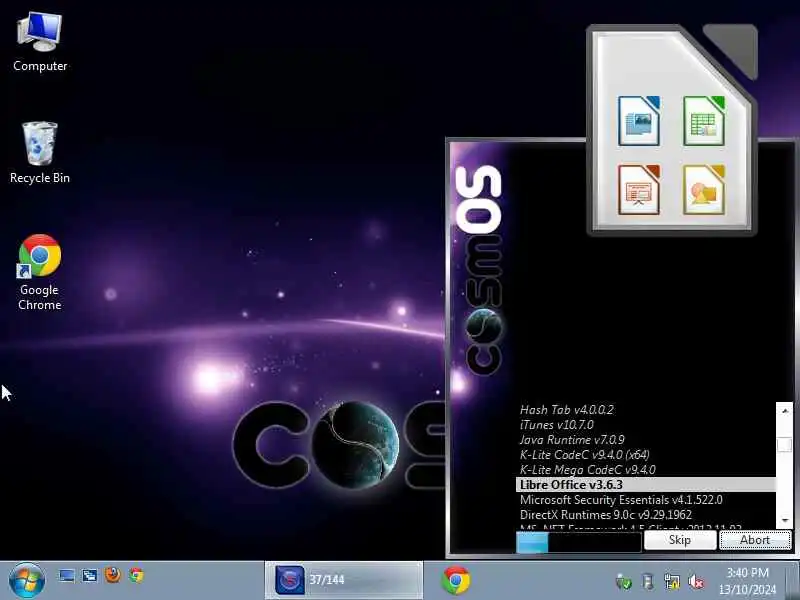Click the muted volume tray icon

coord(696,582)
